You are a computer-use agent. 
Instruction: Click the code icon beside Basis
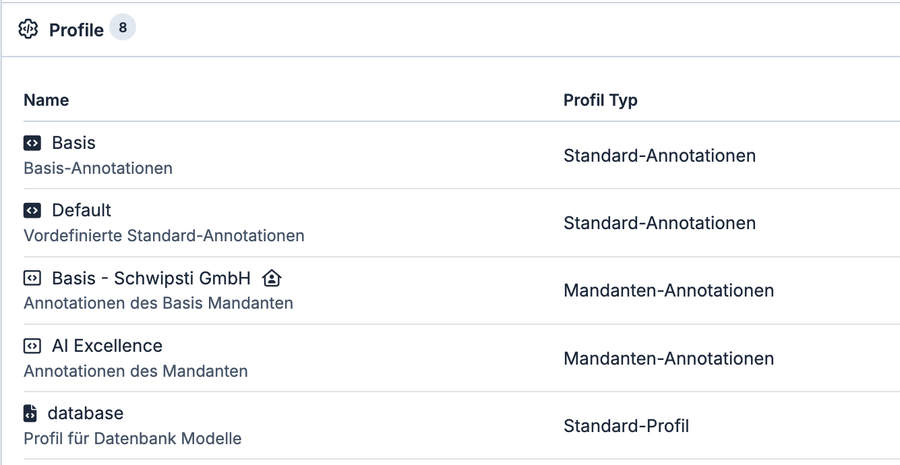coord(32,144)
